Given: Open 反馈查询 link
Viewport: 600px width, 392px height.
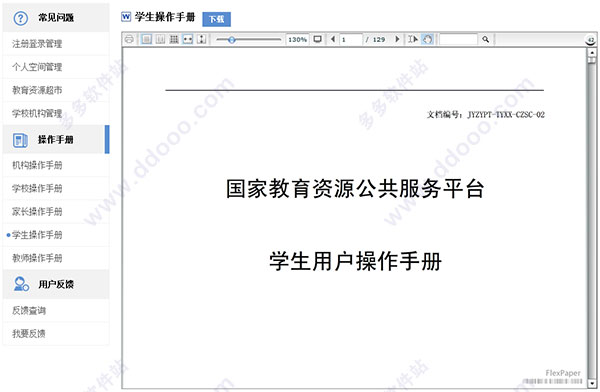Looking at the screenshot, I should pyautogui.click(x=29, y=310).
